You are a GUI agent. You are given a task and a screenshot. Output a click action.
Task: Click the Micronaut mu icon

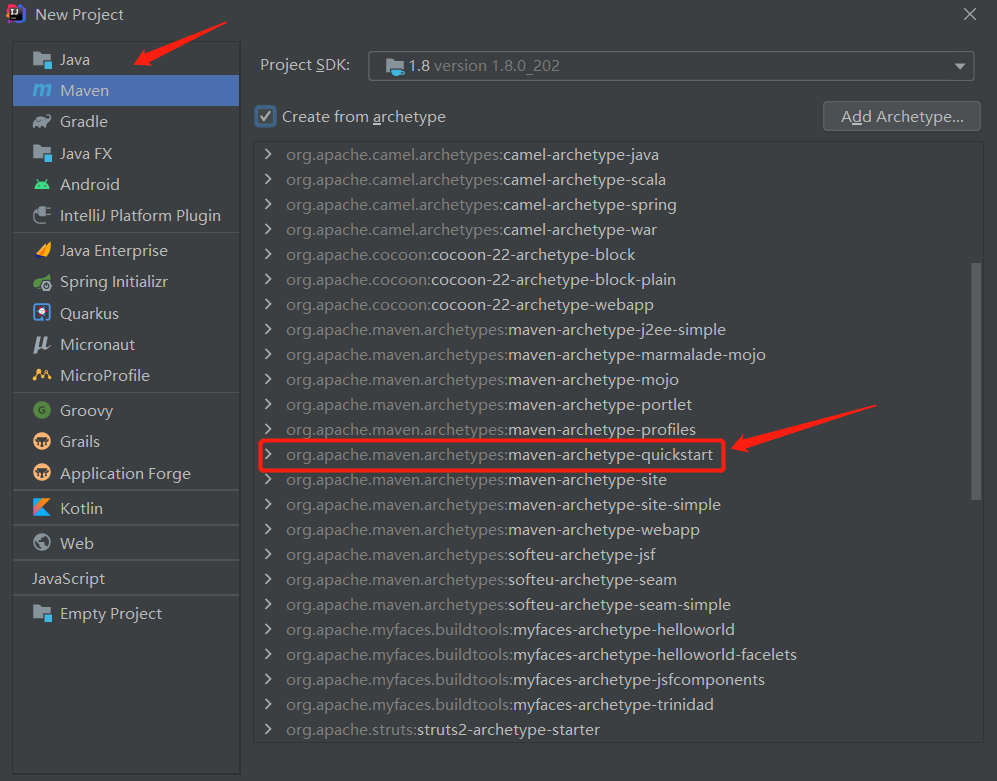pos(42,345)
